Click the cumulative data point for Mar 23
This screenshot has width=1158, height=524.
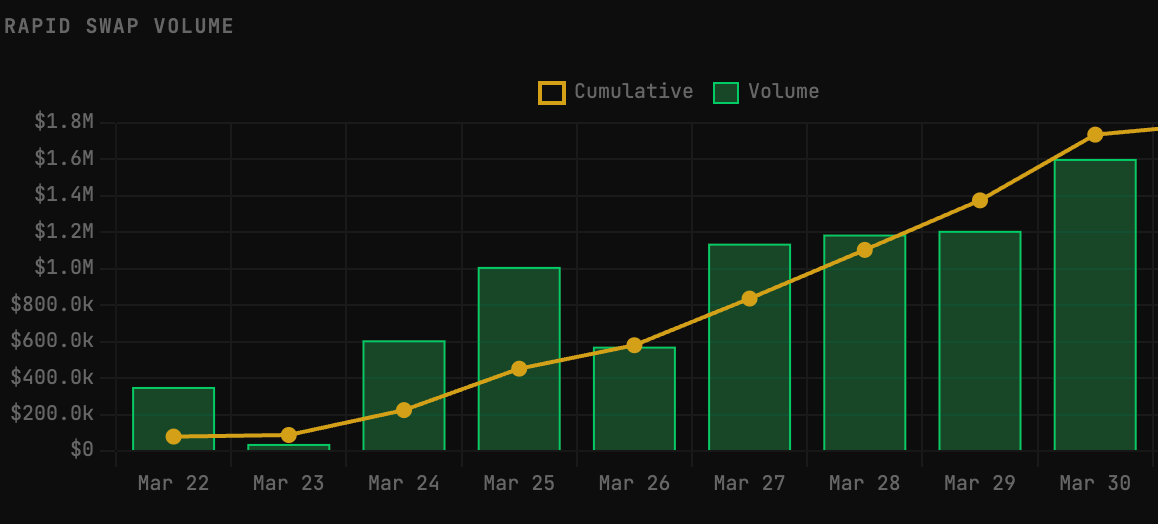click(x=289, y=435)
